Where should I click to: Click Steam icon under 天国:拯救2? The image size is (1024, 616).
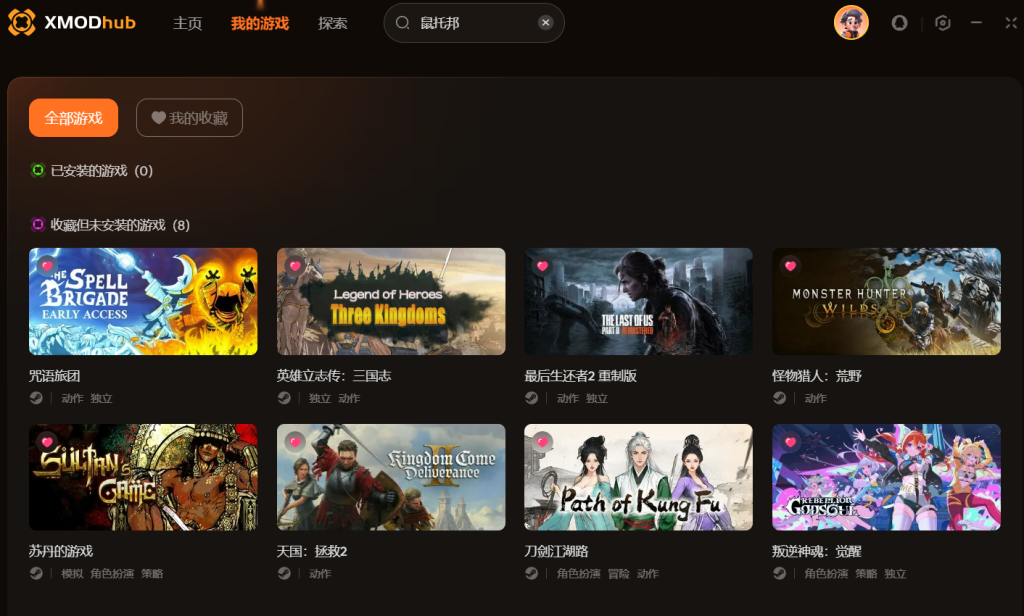tap(284, 574)
